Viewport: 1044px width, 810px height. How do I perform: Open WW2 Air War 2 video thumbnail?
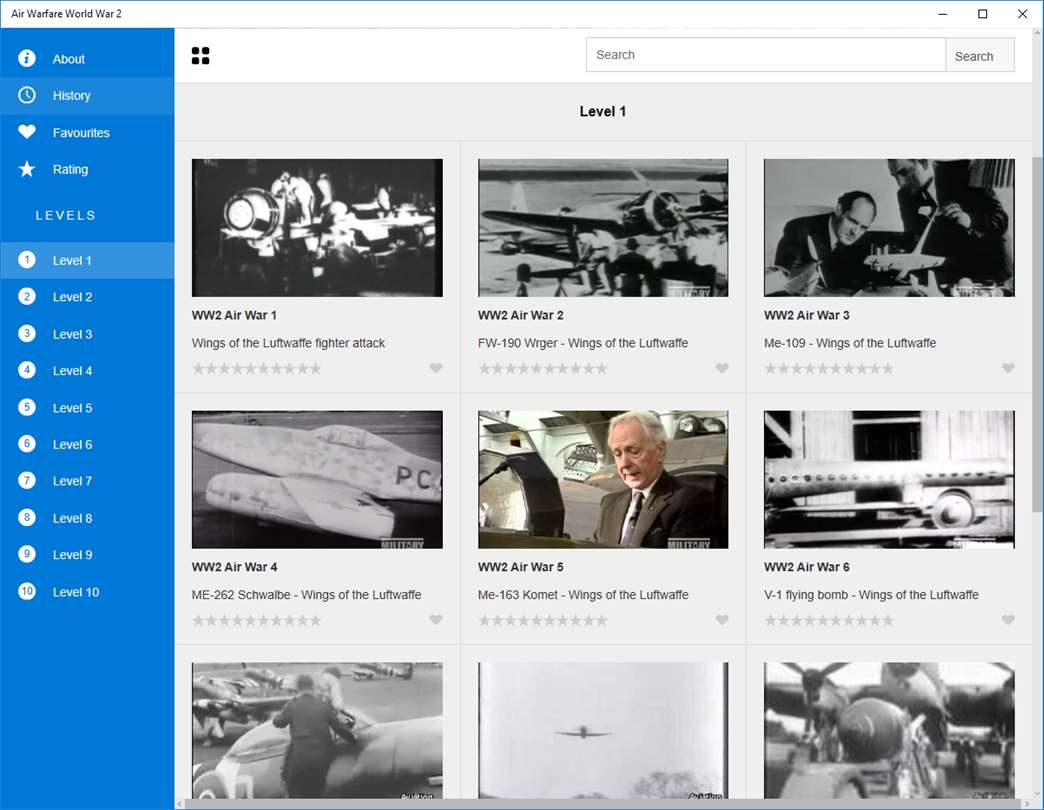tap(603, 228)
